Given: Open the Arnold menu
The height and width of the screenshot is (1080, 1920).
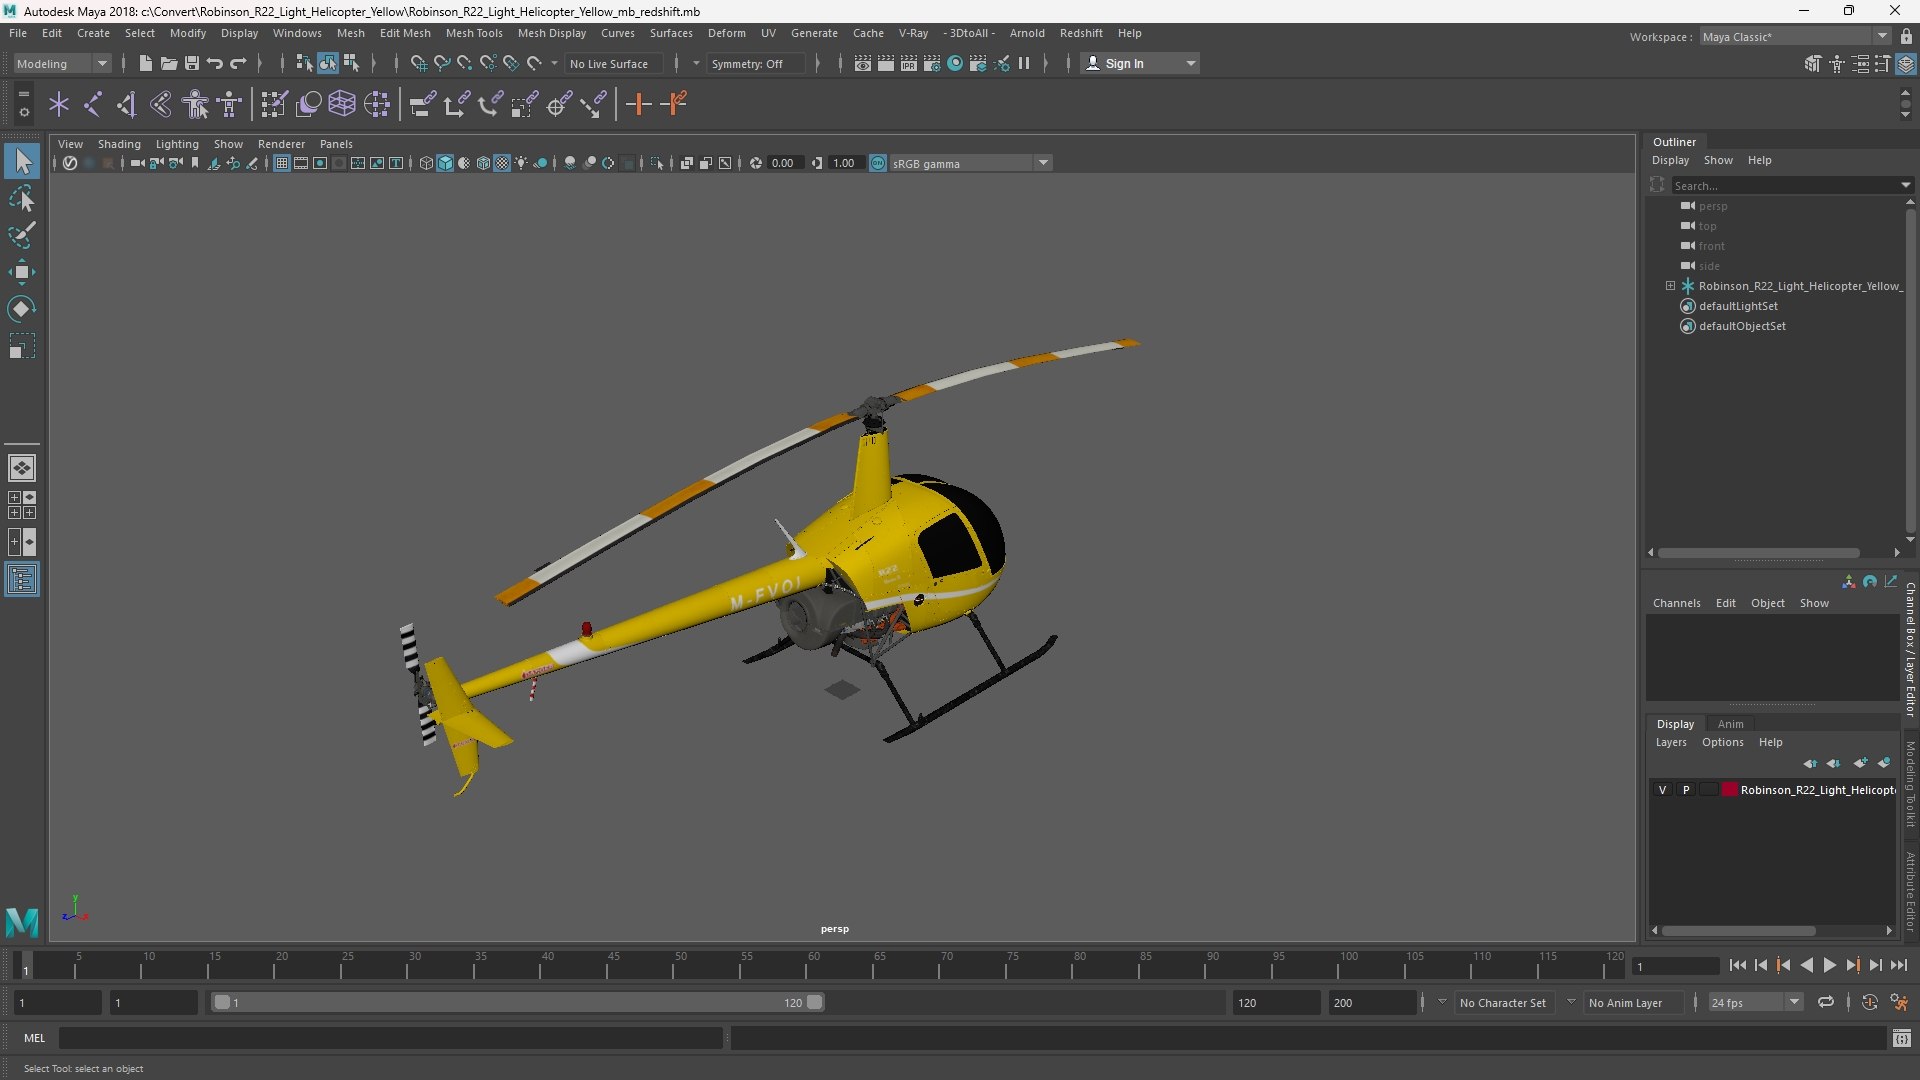Looking at the screenshot, I should click(x=1027, y=33).
